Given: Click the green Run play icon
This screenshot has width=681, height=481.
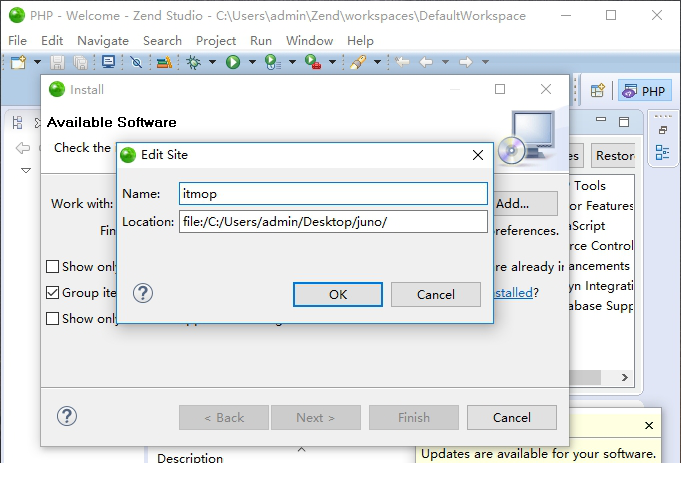Looking at the screenshot, I should tap(233, 62).
